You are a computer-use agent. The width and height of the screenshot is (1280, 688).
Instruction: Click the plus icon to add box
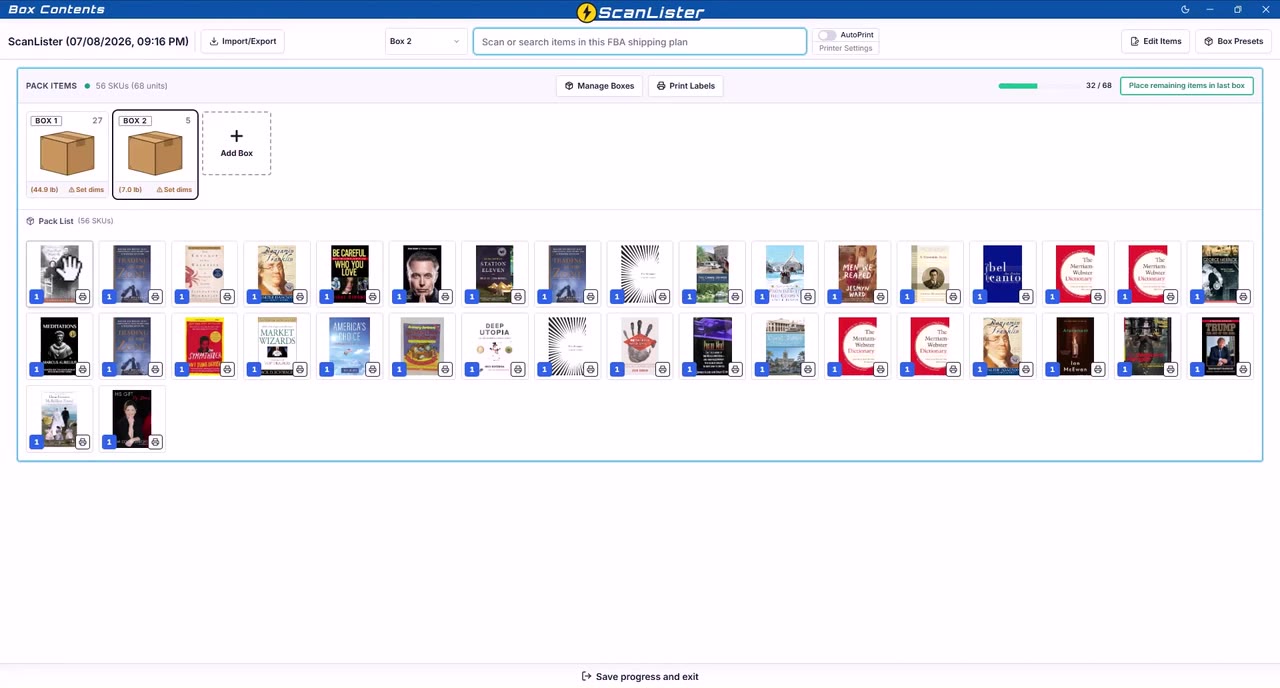pyautogui.click(x=236, y=136)
